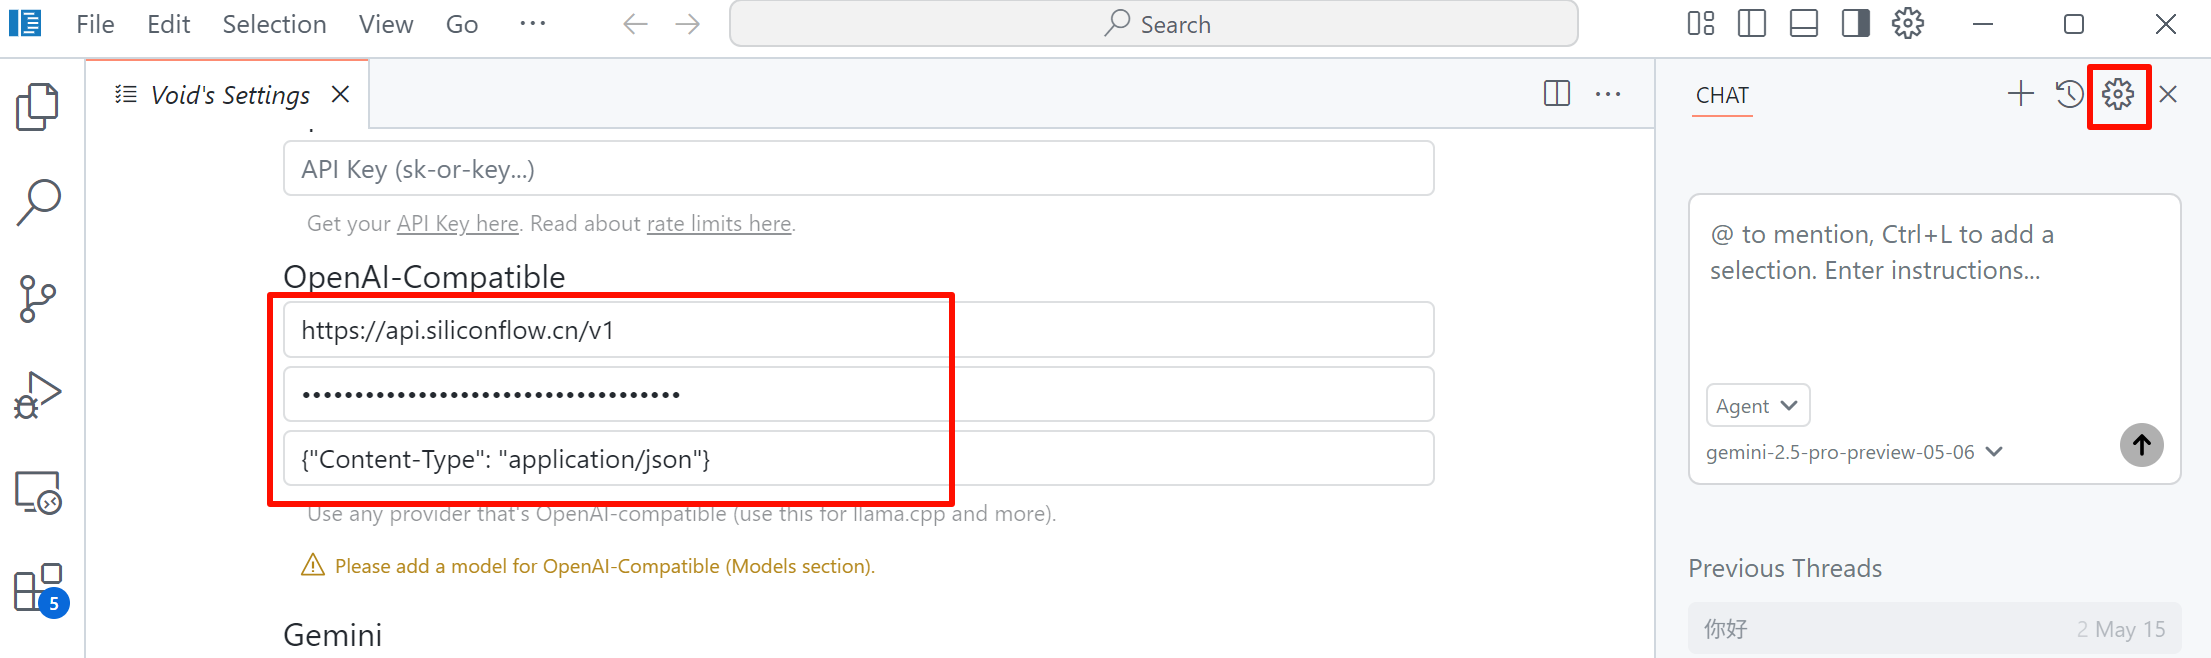Screen dimensions: 2211x658
Task: Open the Go menu
Action: [x=462, y=24]
